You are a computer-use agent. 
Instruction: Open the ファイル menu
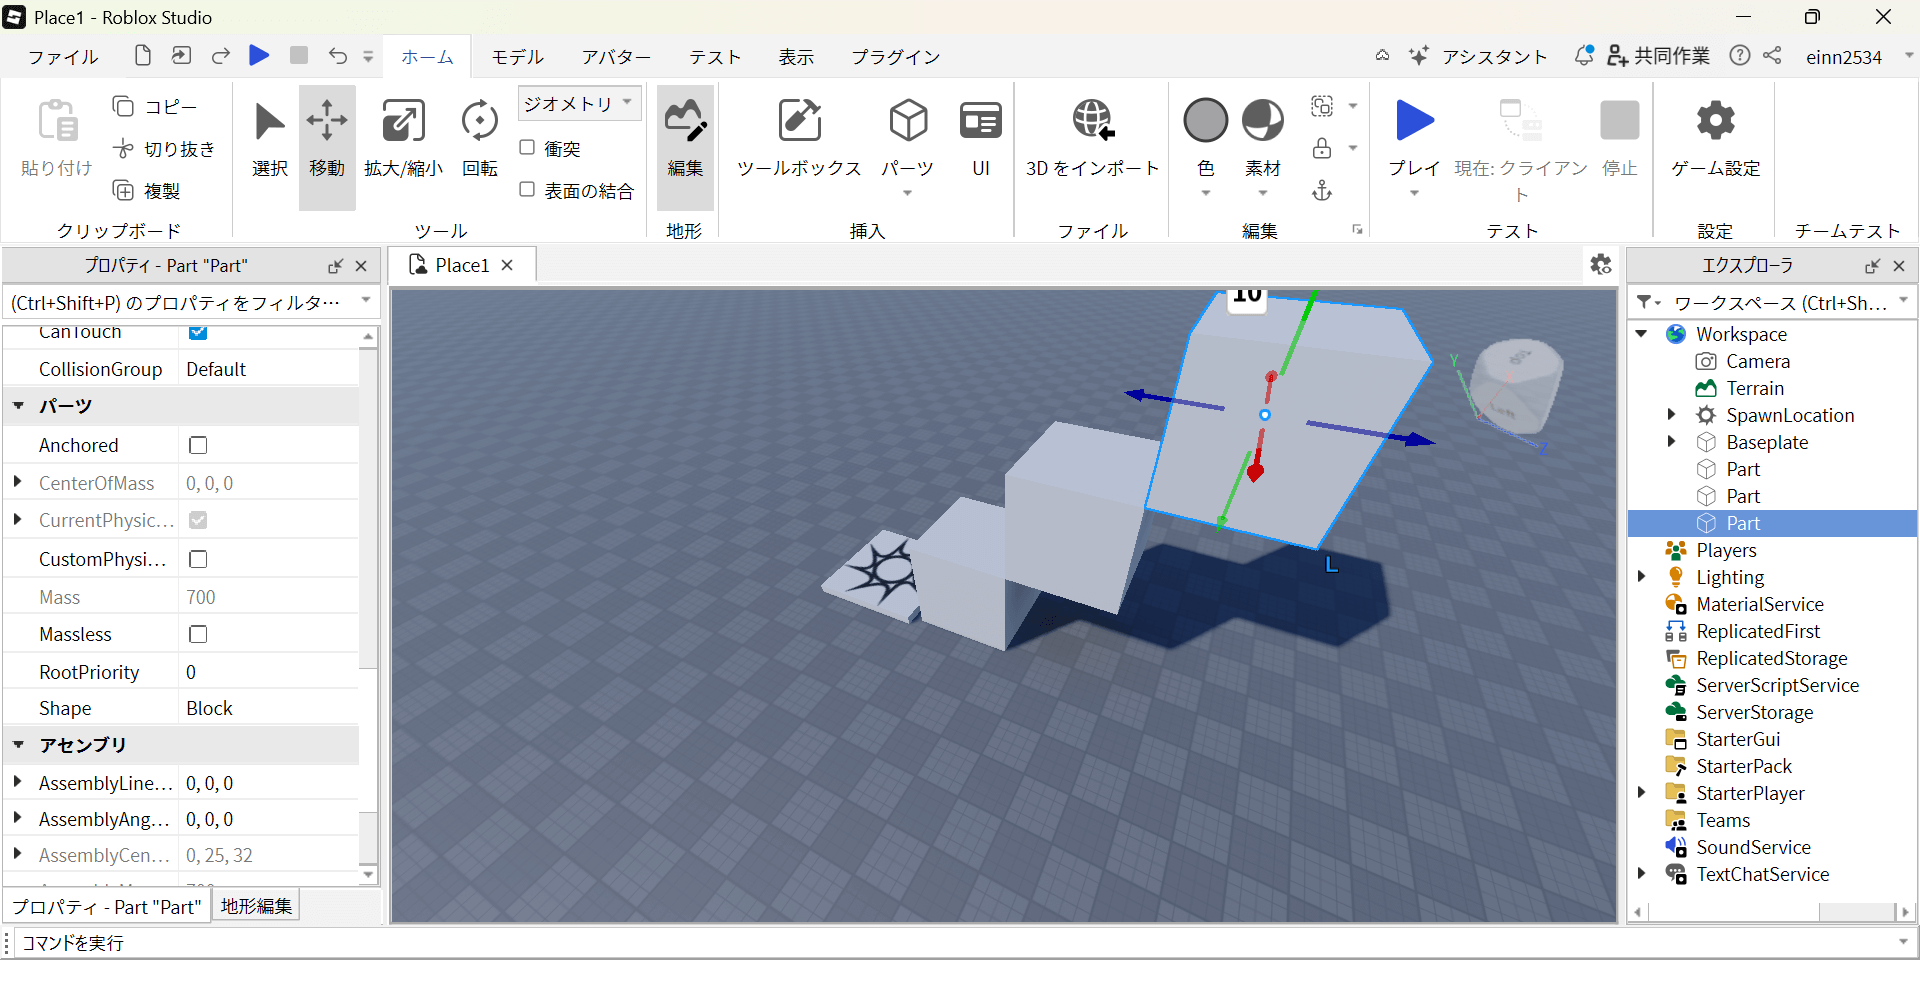tap(63, 57)
